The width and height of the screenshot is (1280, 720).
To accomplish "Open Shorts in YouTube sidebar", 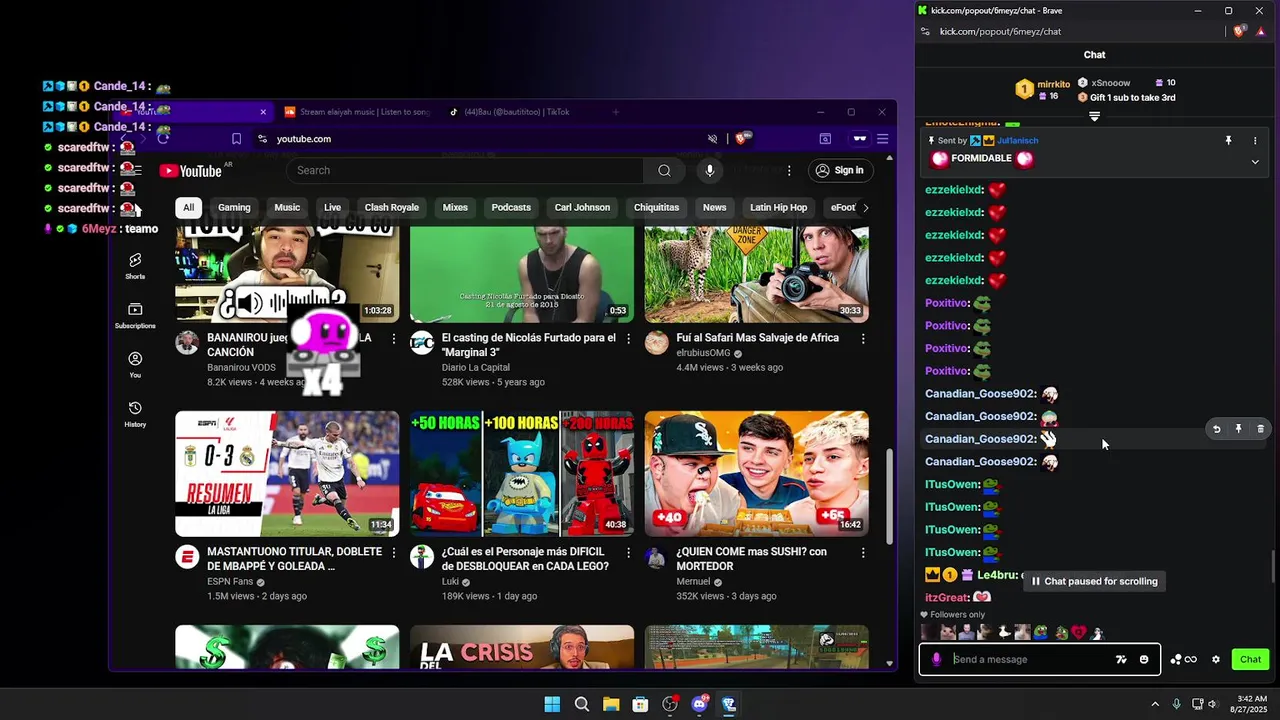I will pyautogui.click(x=135, y=266).
